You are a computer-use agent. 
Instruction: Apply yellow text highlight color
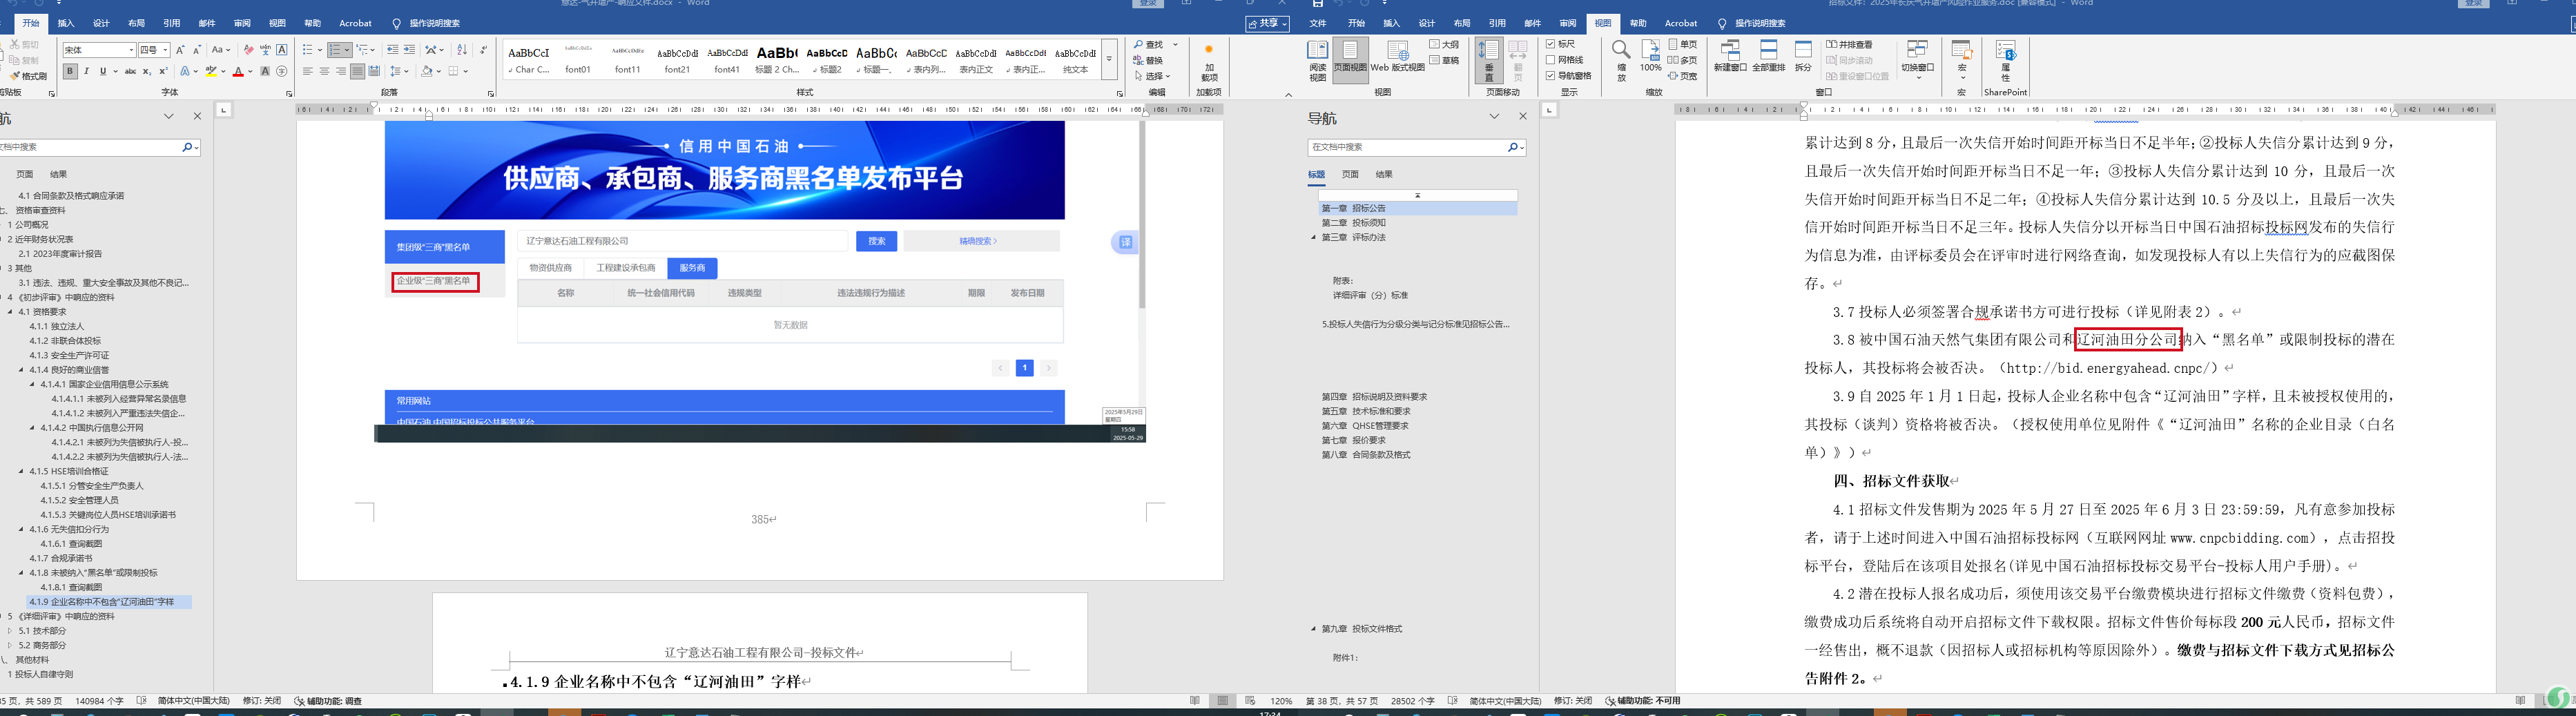[210, 71]
